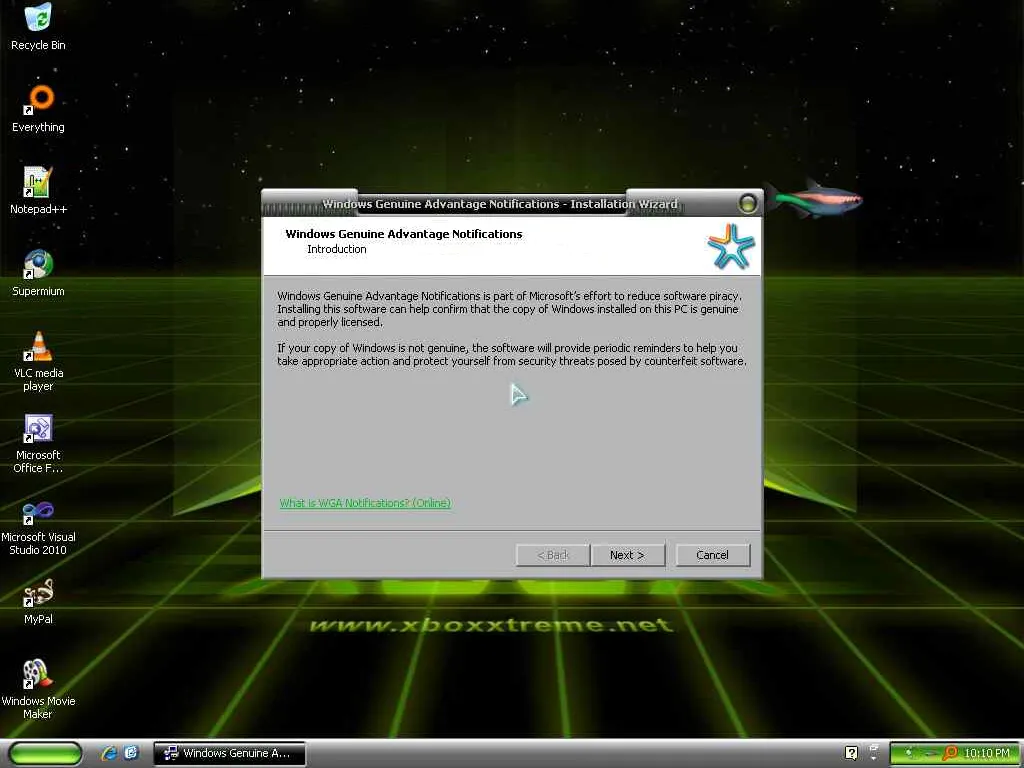Click the Windows Genuine Advantage Notifications header
This screenshot has width=1024, height=768.
click(404, 234)
